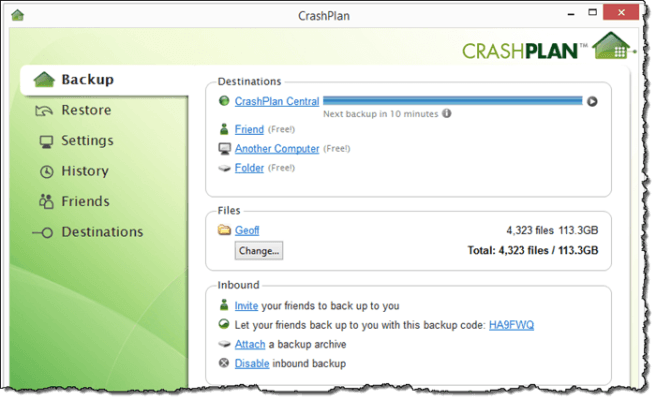
Task: Click the info icon after 'Next backup in 10 minutes'
Action: (x=446, y=114)
